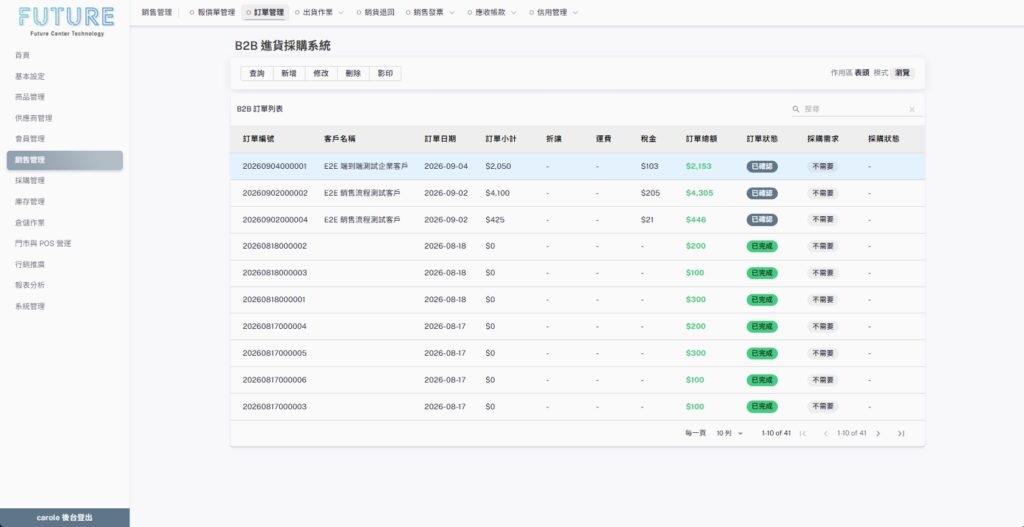Click the 客戶名稱 column header
Viewport: 1024px width, 527px height.
click(x=340, y=139)
